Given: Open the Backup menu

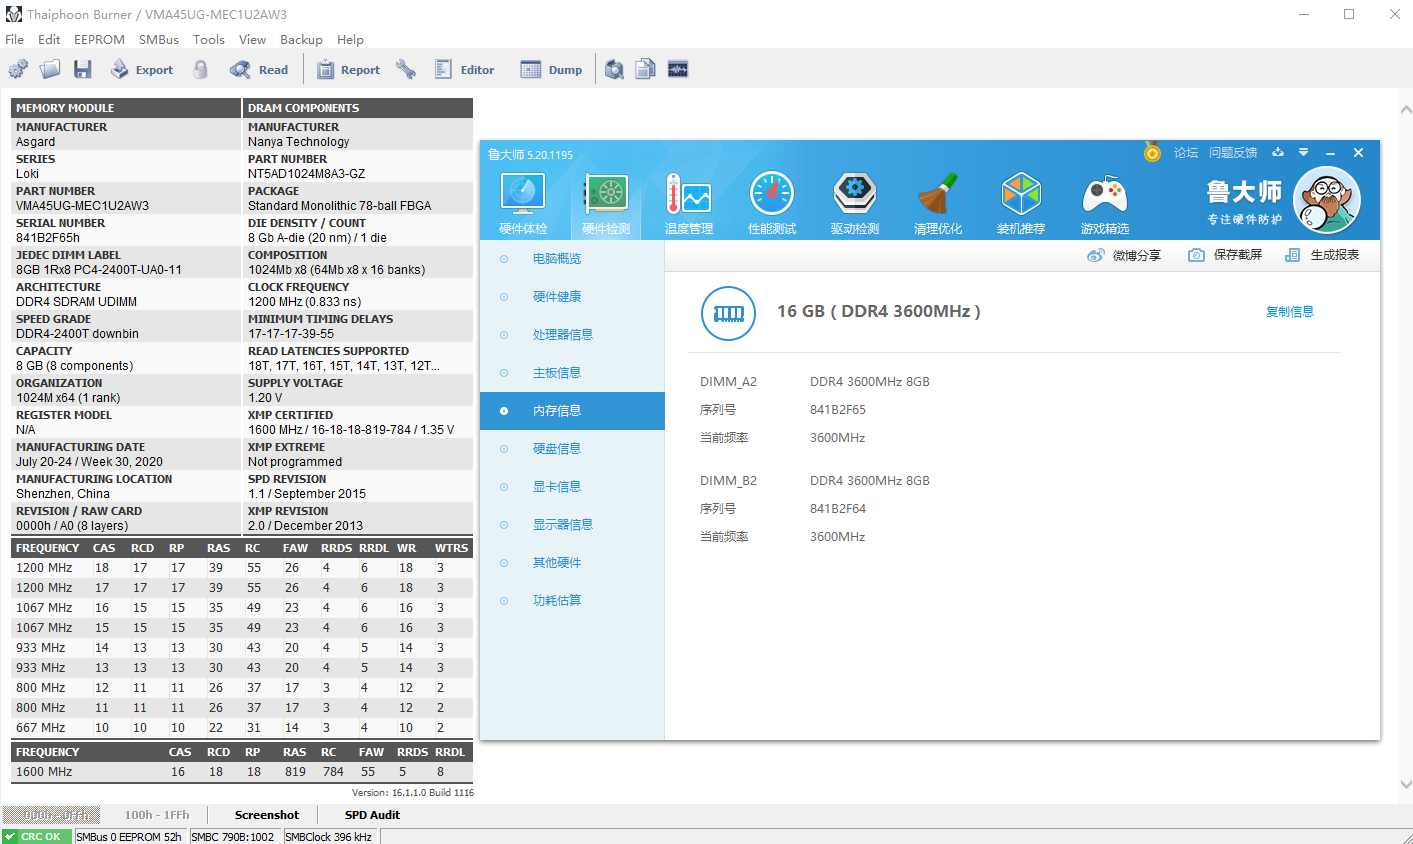Looking at the screenshot, I should click(301, 39).
